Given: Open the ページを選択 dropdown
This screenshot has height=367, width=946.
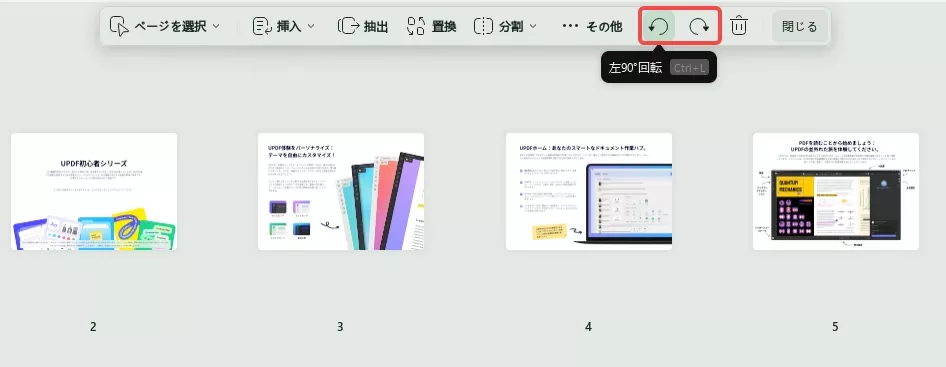Looking at the screenshot, I should 165,26.
